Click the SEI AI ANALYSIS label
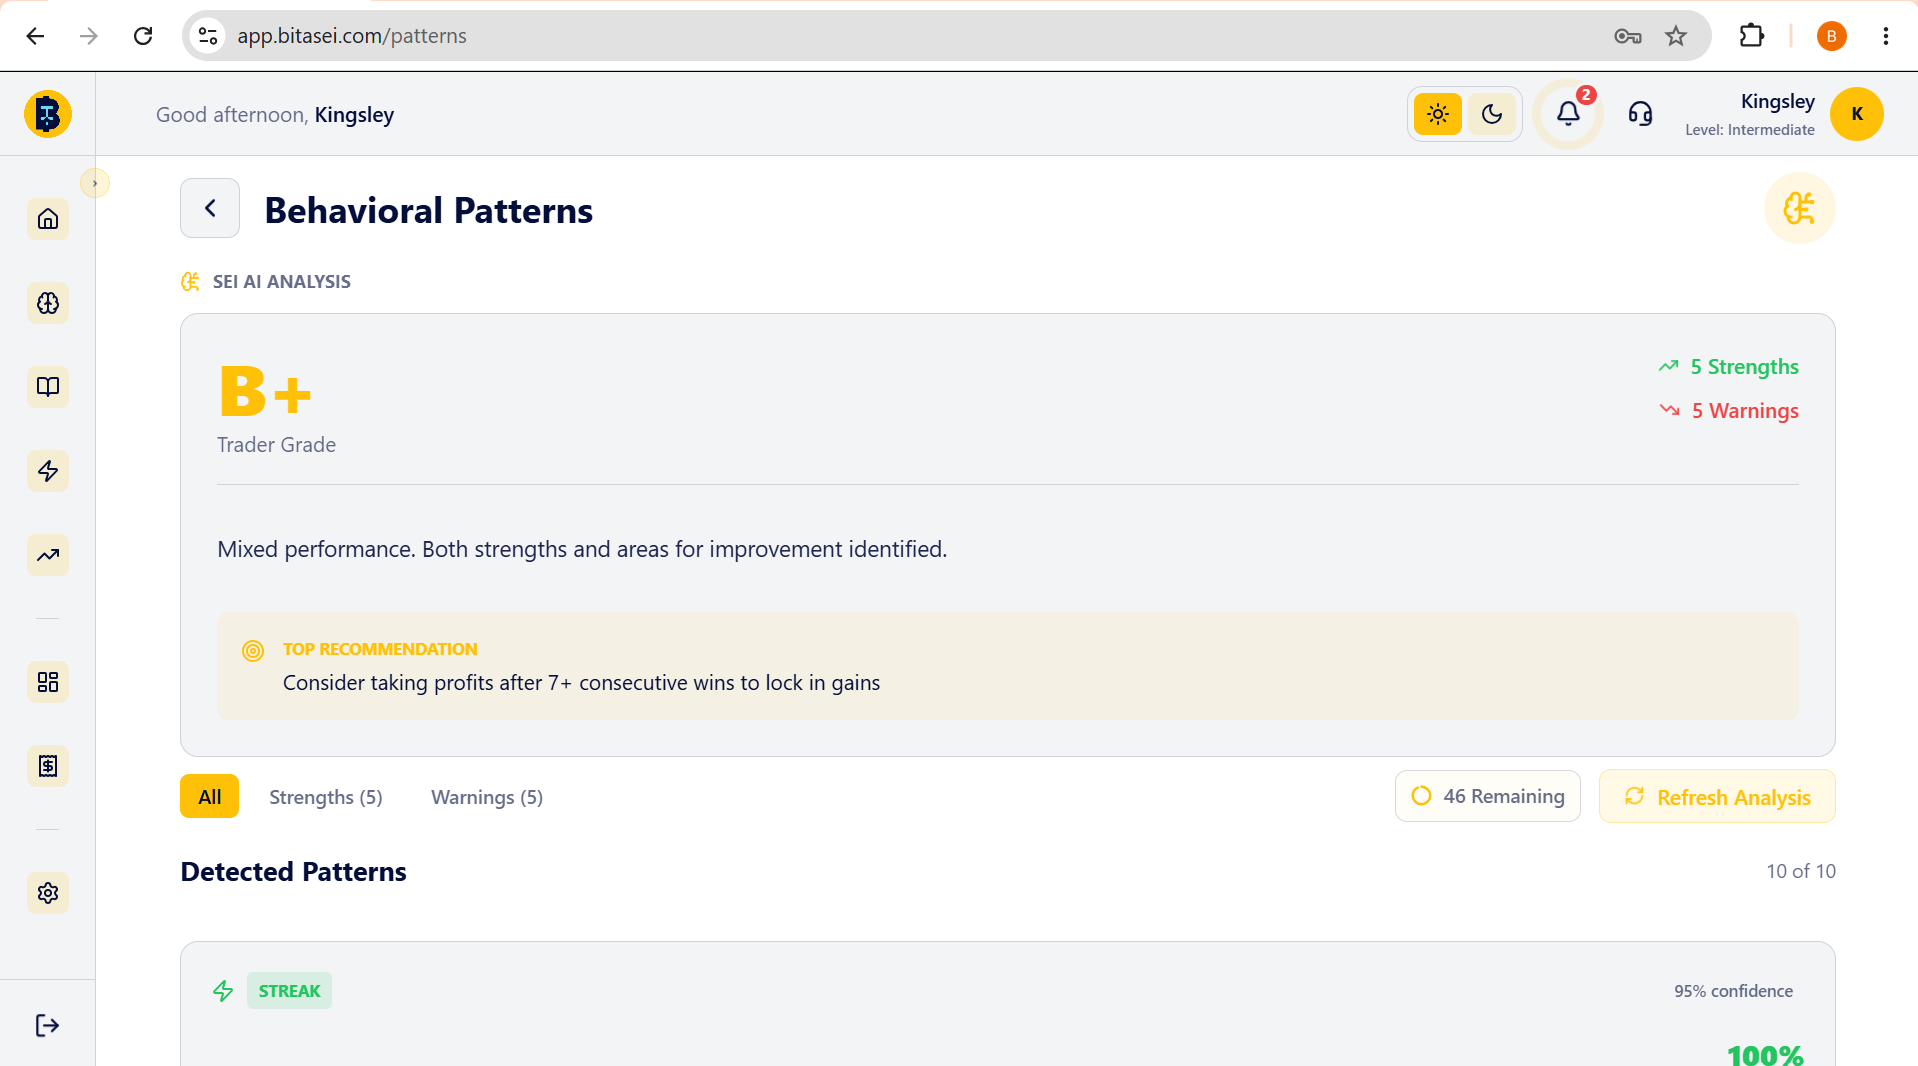The height and width of the screenshot is (1066, 1918). click(281, 282)
